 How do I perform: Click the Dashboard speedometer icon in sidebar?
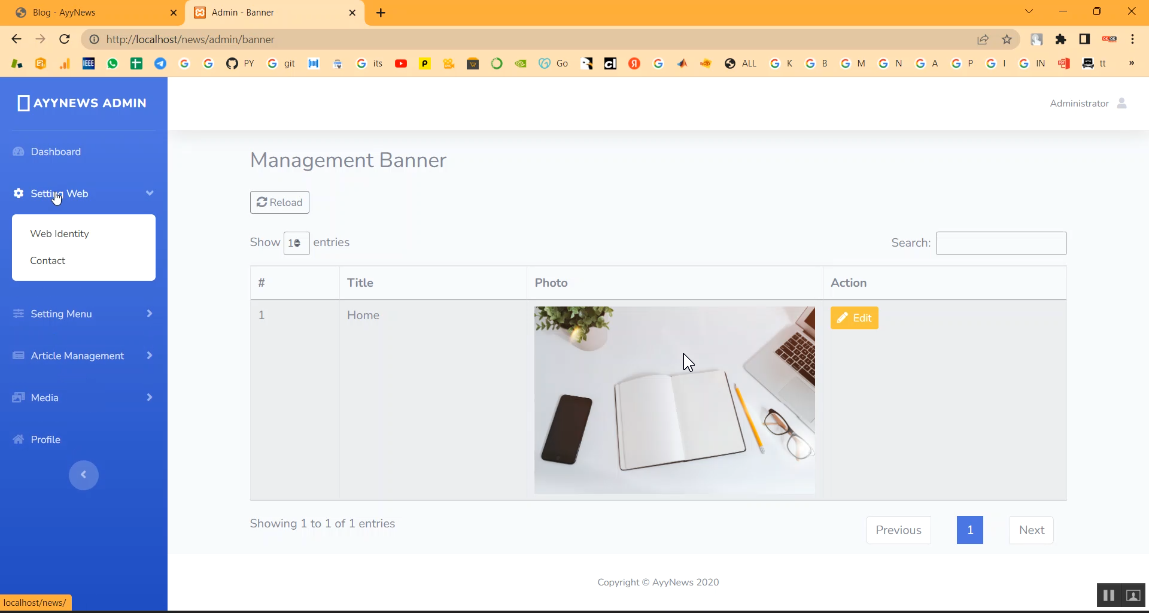click(18, 152)
